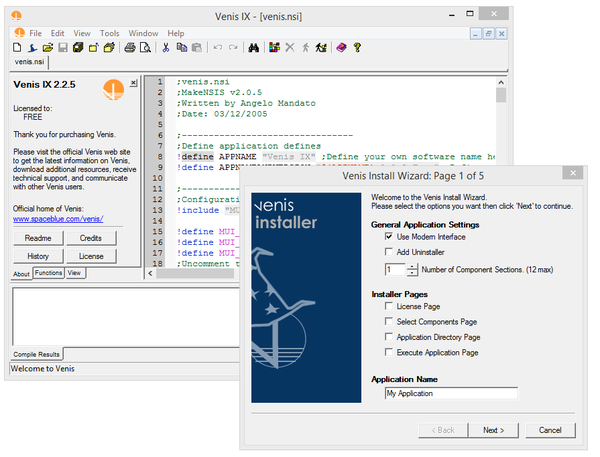The width and height of the screenshot is (600, 457).
Task: Click the Cut scissors icon
Action: [166, 47]
